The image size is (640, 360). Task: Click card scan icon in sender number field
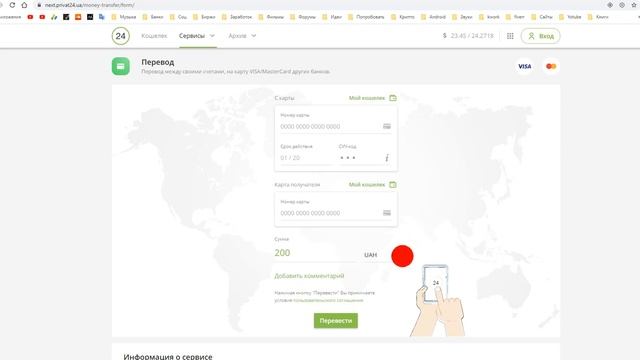click(x=387, y=127)
